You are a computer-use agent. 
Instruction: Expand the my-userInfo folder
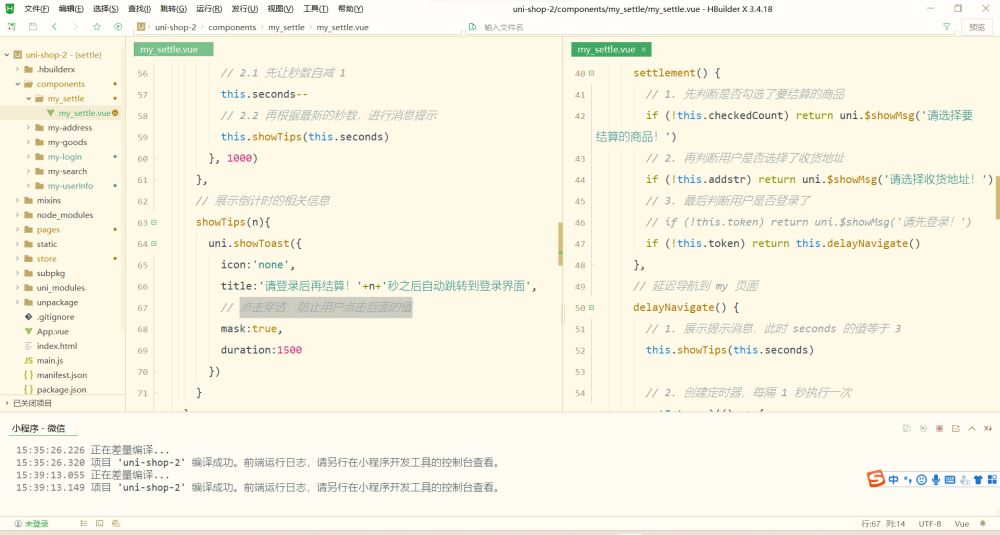point(28,186)
